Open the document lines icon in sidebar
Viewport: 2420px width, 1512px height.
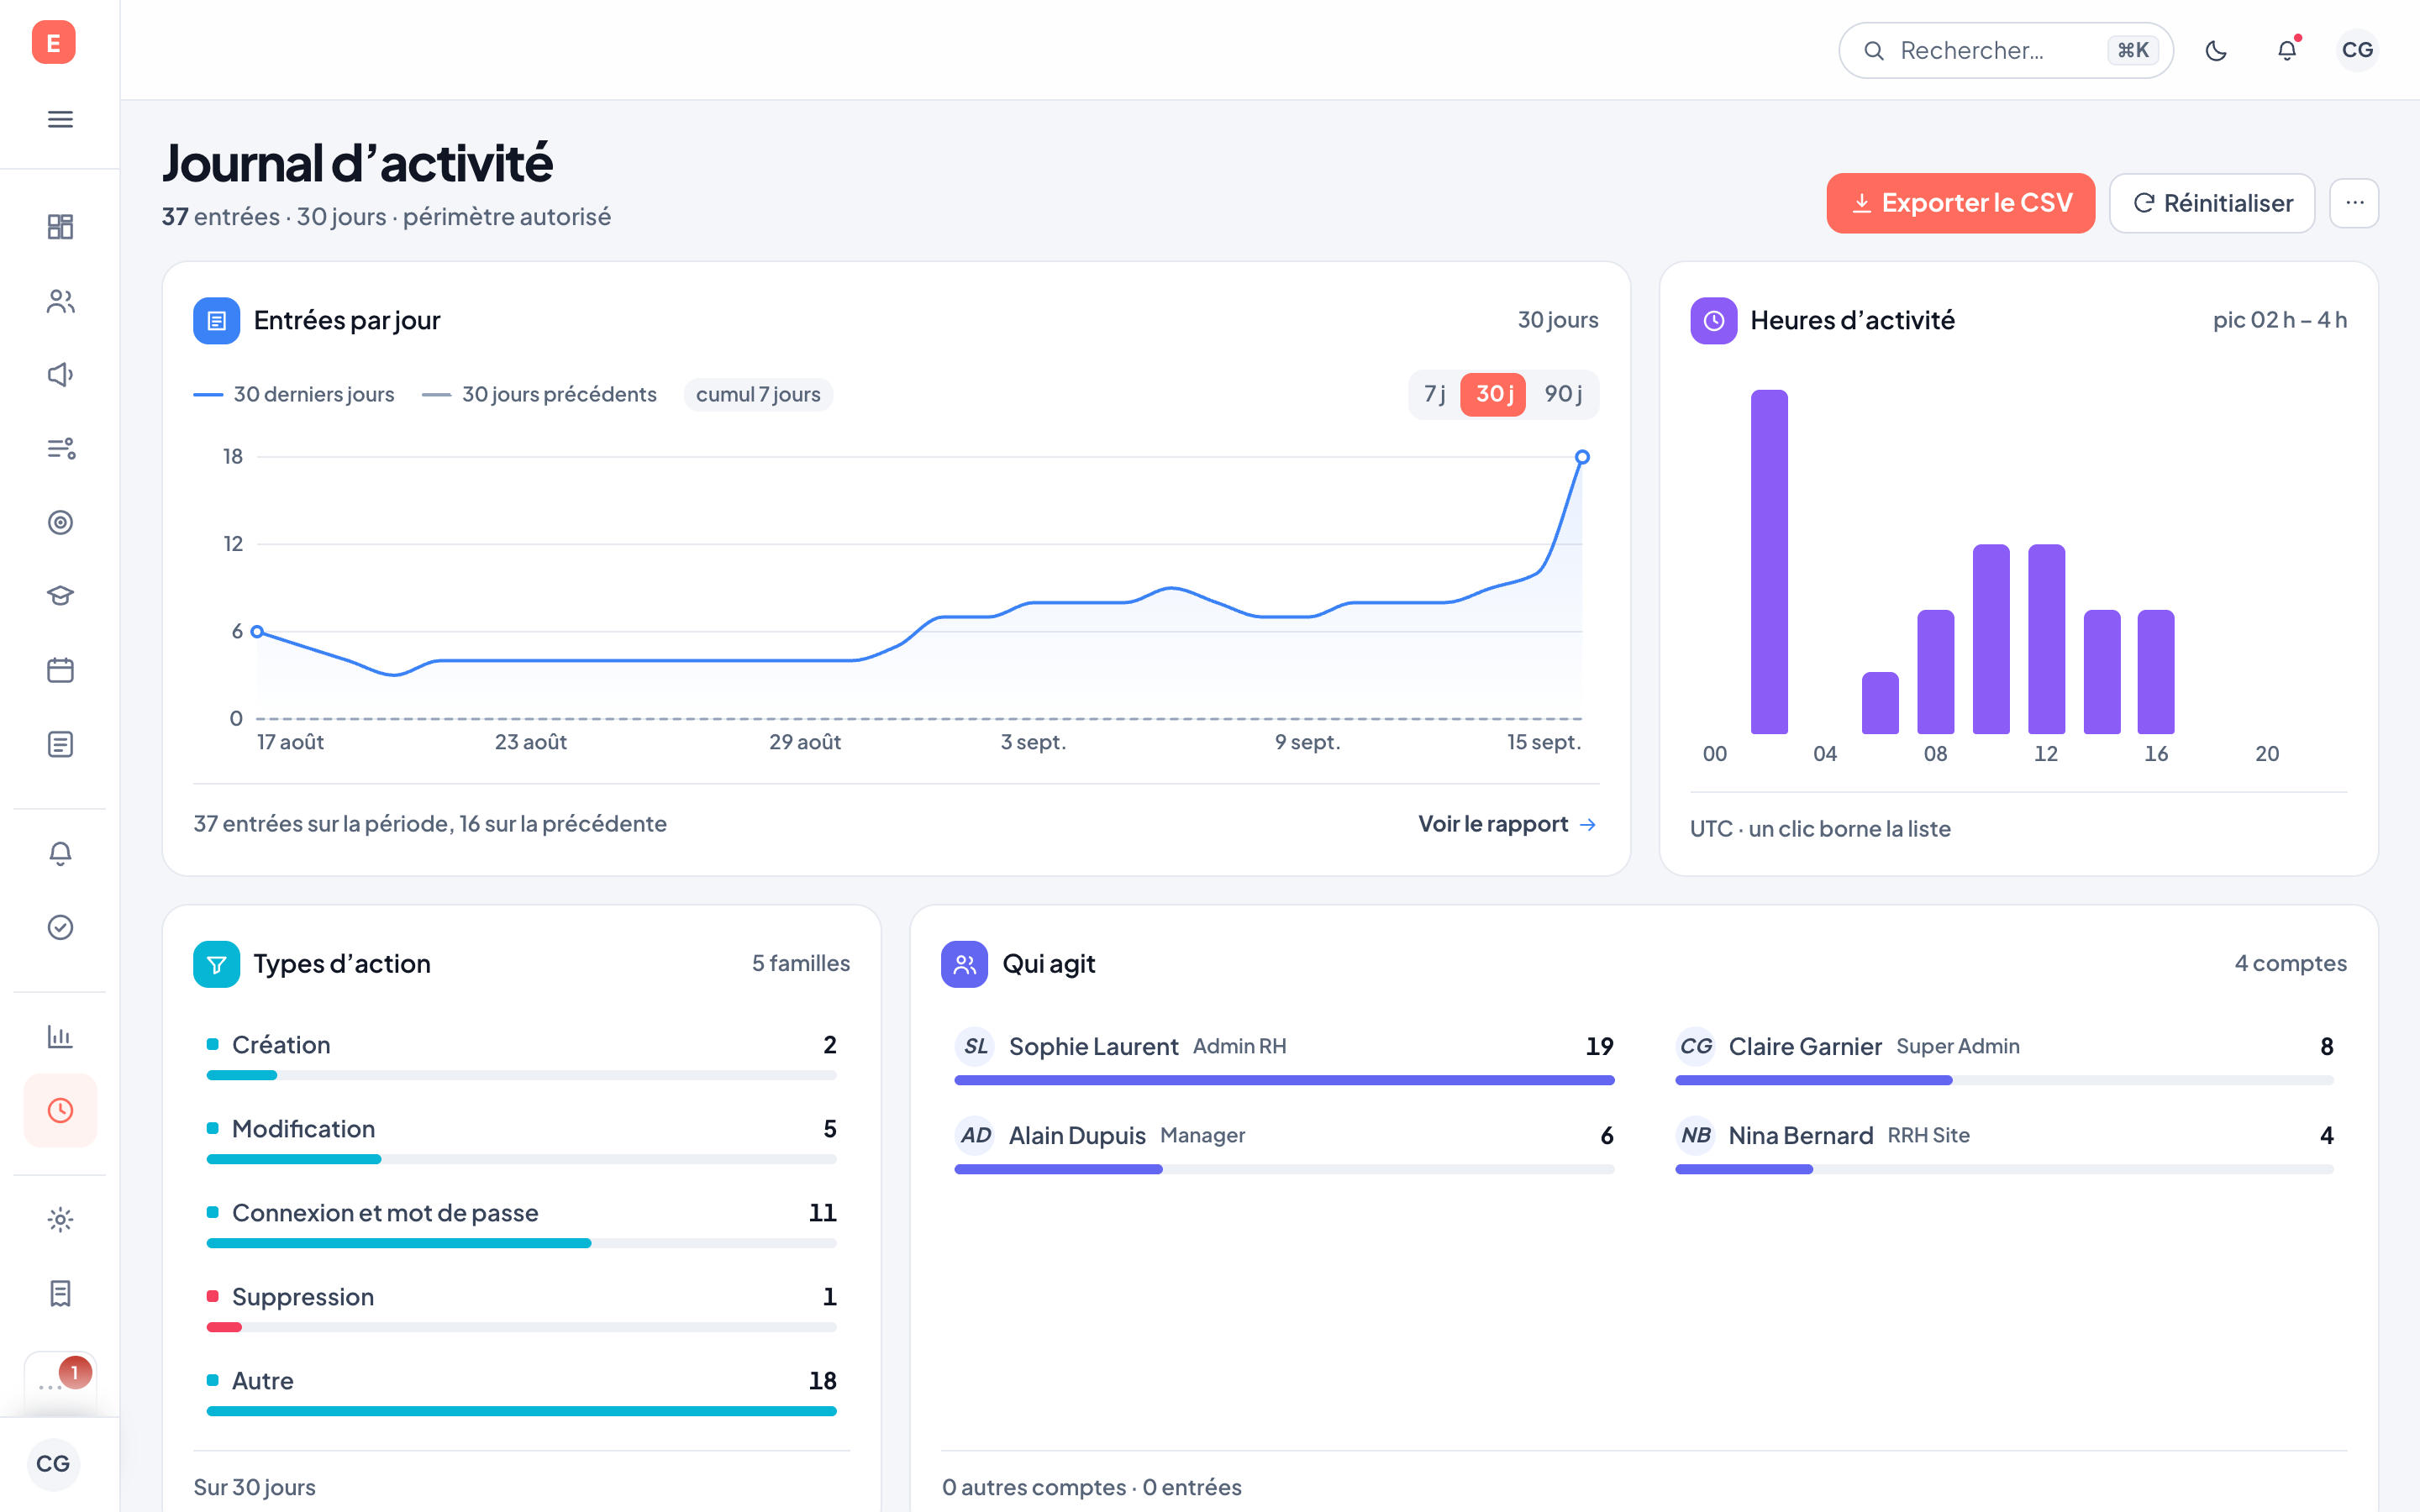(60, 744)
